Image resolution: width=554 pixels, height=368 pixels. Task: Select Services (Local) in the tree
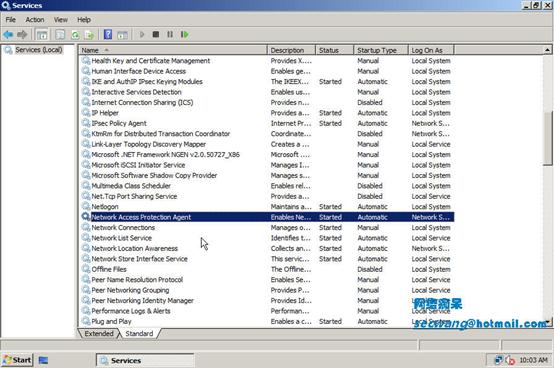(x=39, y=50)
